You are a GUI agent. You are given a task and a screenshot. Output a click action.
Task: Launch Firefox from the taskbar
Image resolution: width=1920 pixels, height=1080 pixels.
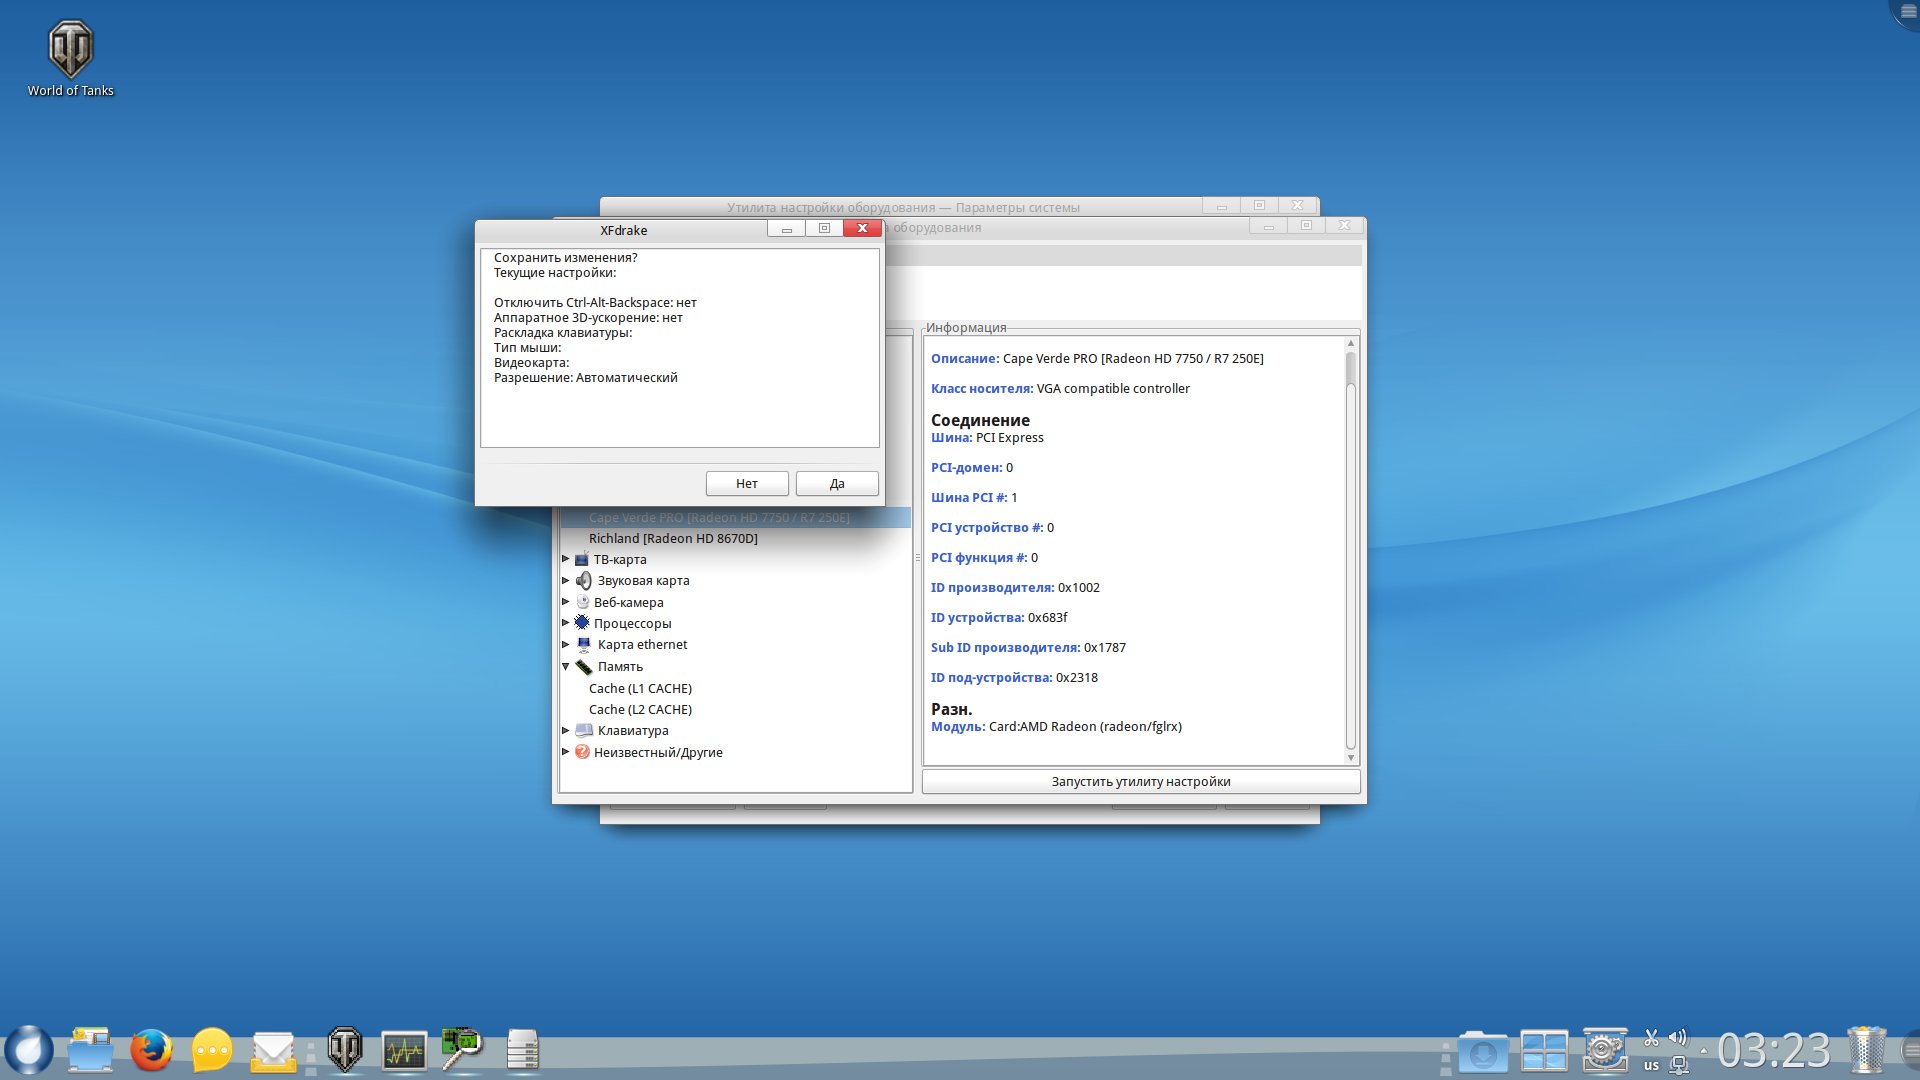click(151, 1051)
